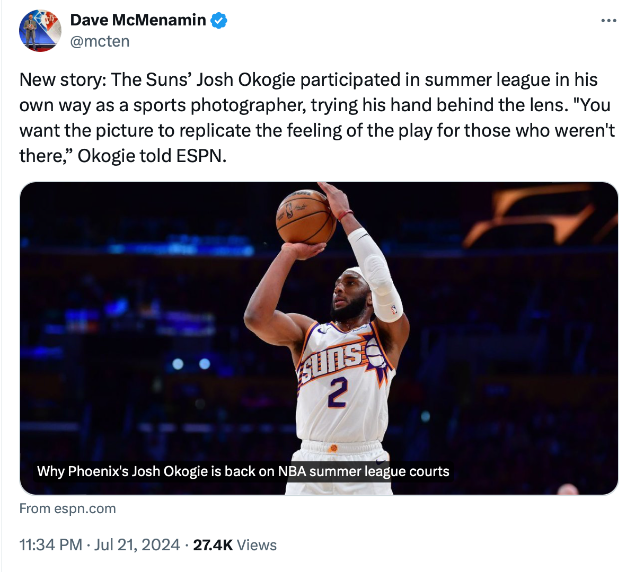Open the Dave McMenamin display name link

pos(137,20)
